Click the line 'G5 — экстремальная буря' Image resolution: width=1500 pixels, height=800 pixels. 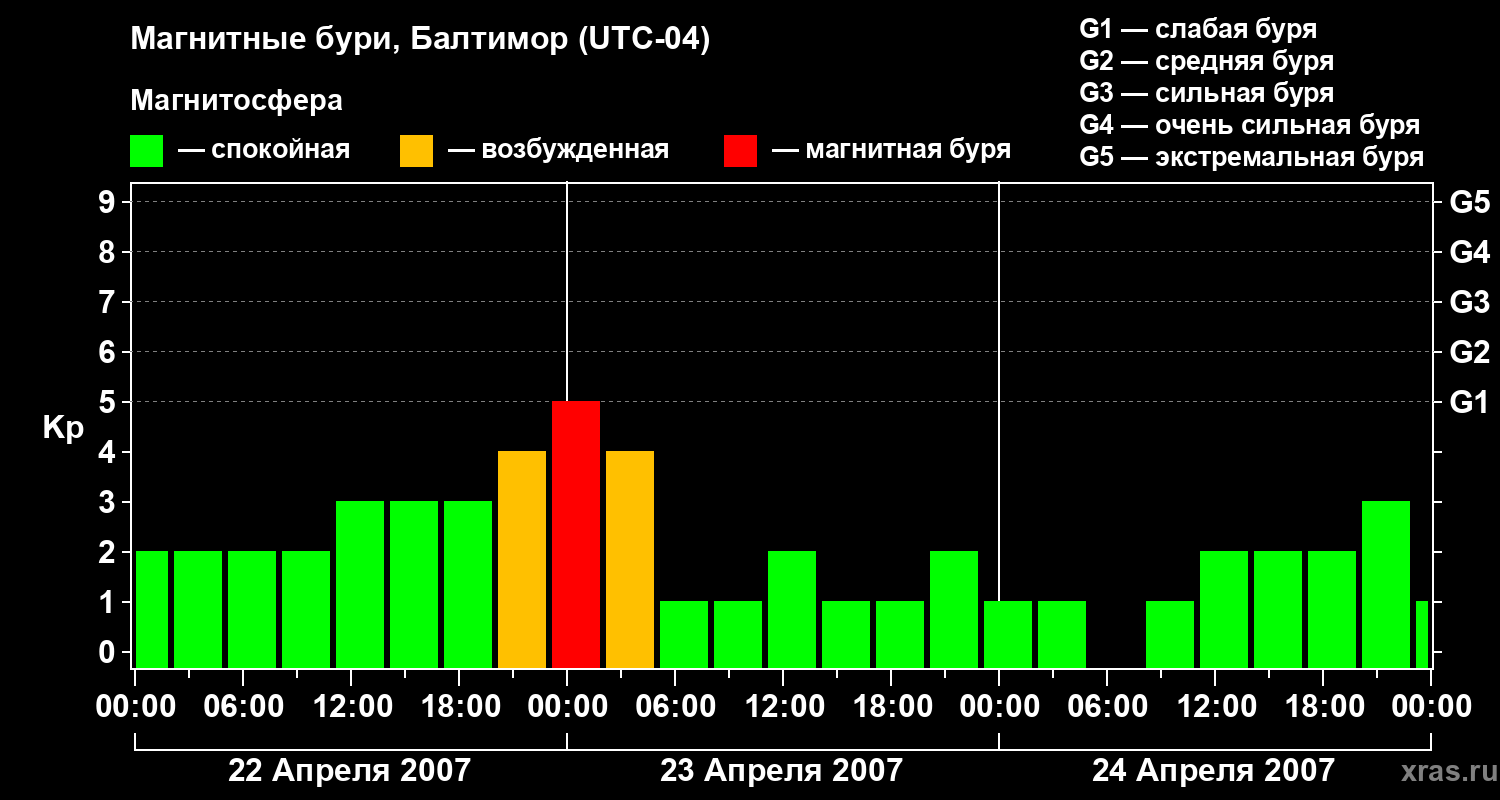[1252, 157]
